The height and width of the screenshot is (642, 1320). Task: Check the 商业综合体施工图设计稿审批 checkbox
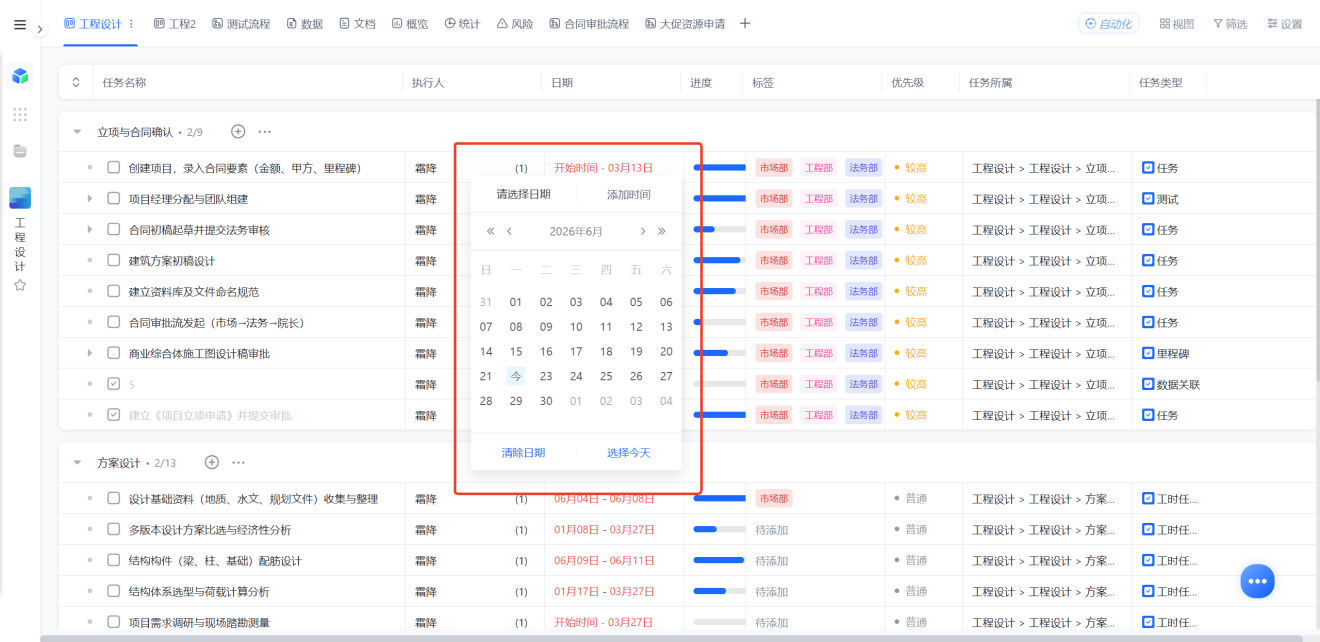(114, 354)
